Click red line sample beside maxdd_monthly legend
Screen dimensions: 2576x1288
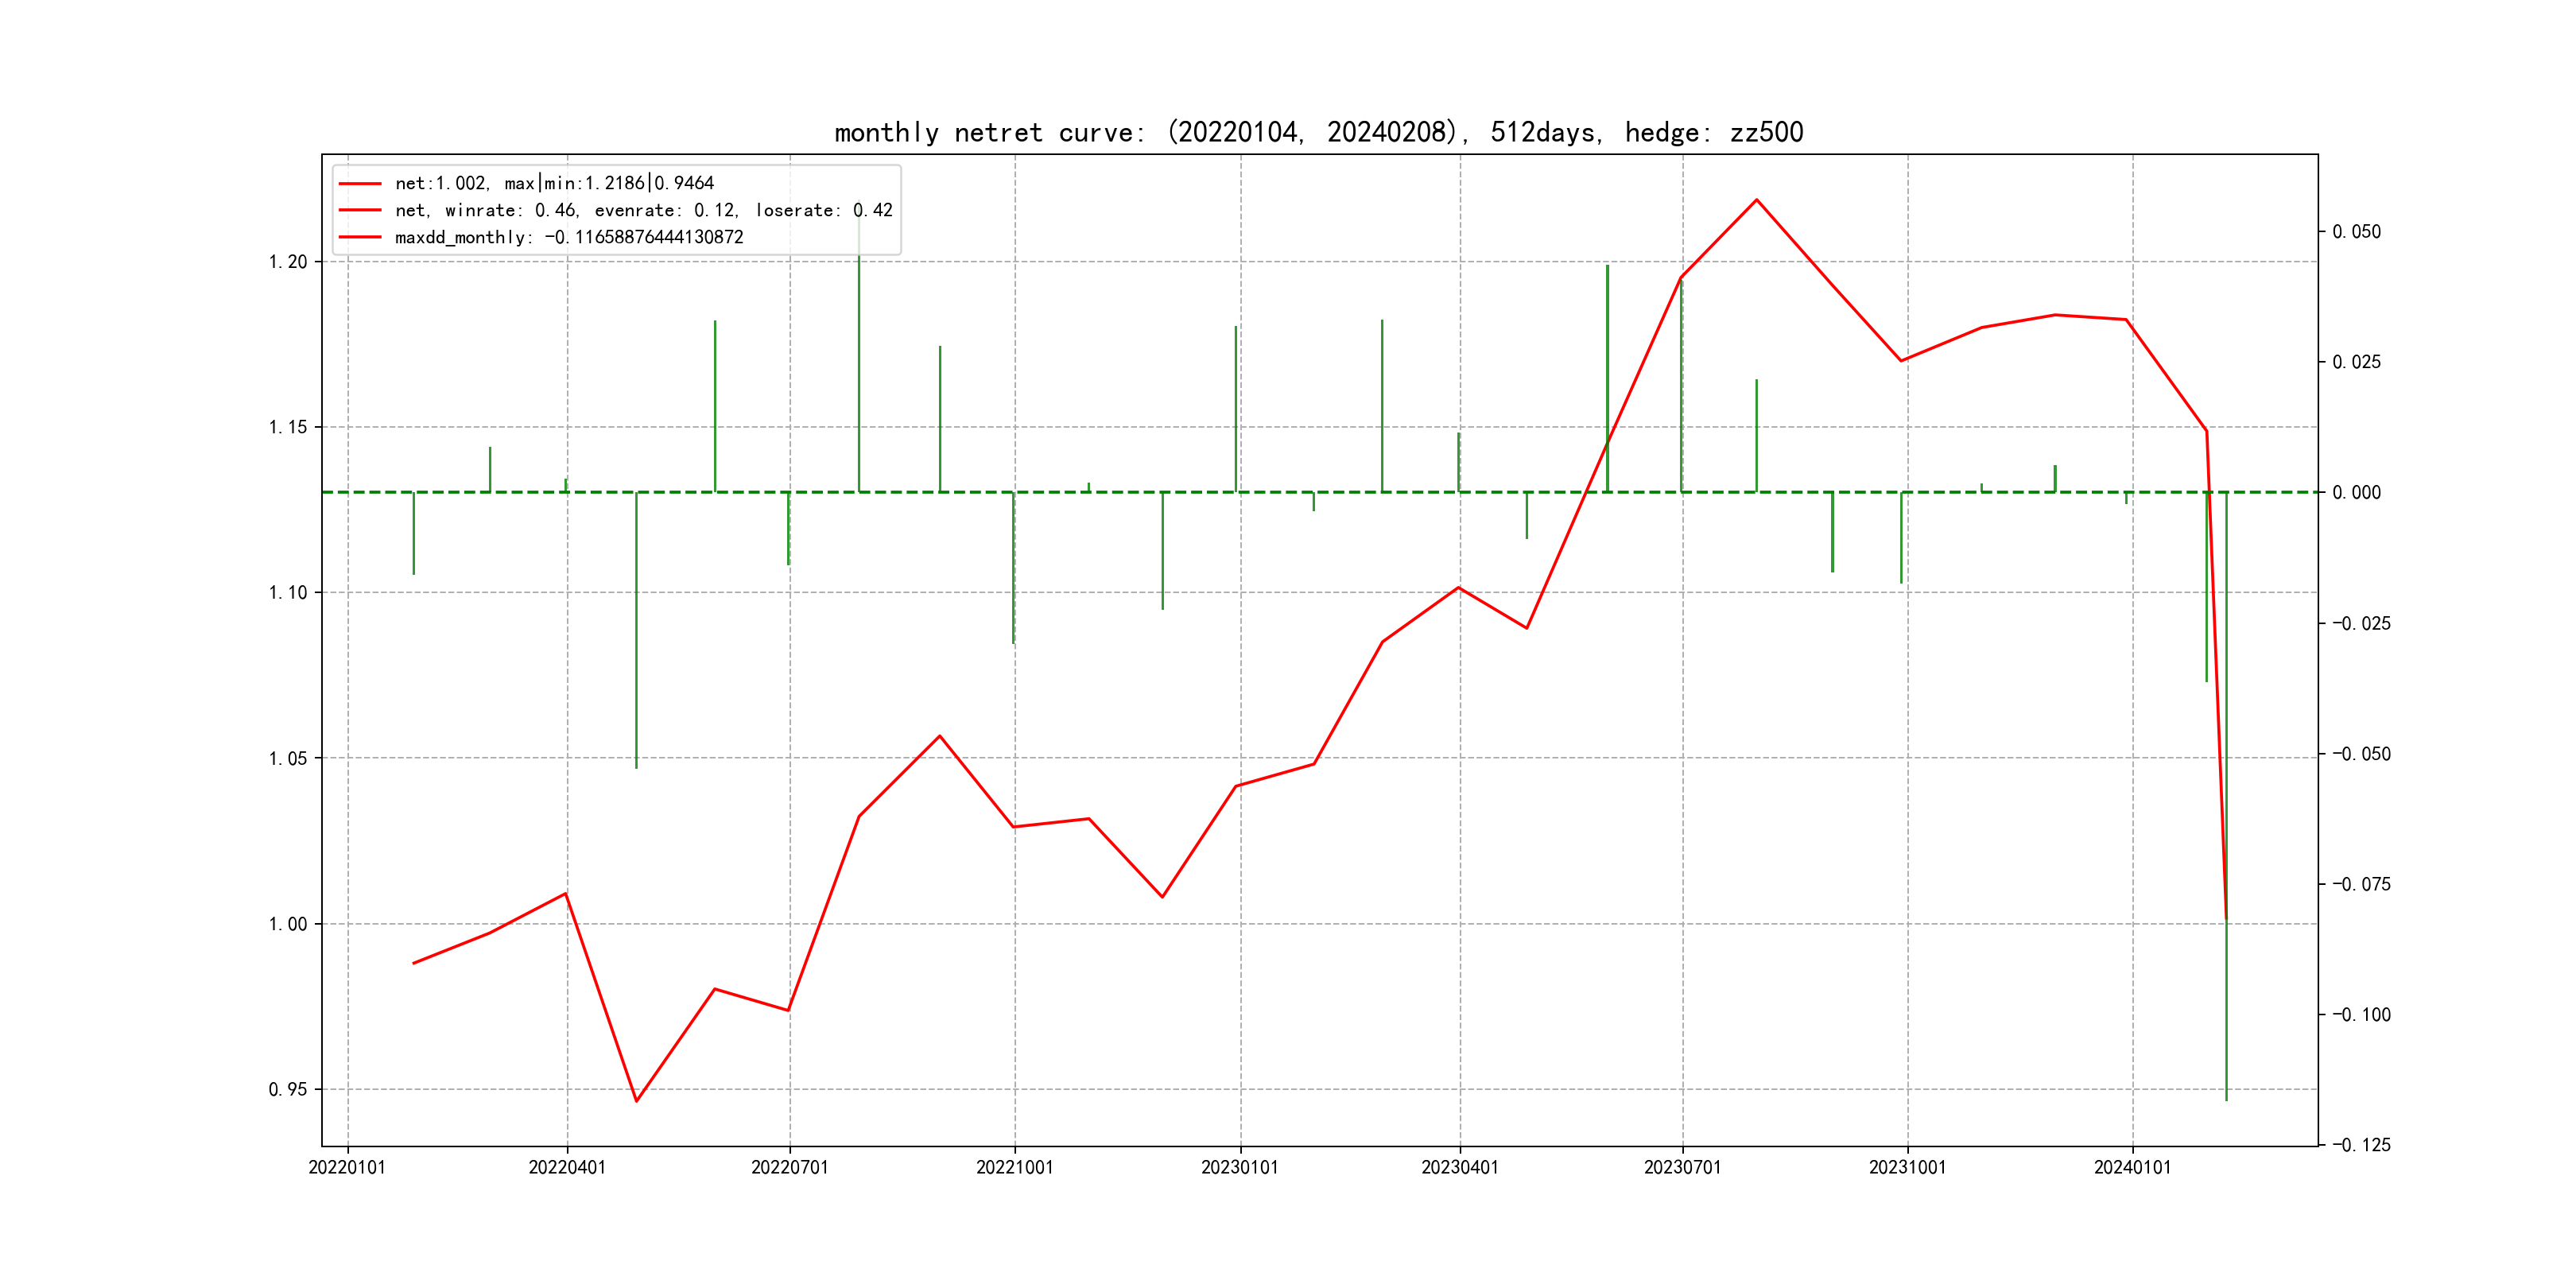pyautogui.click(x=360, y=237)
